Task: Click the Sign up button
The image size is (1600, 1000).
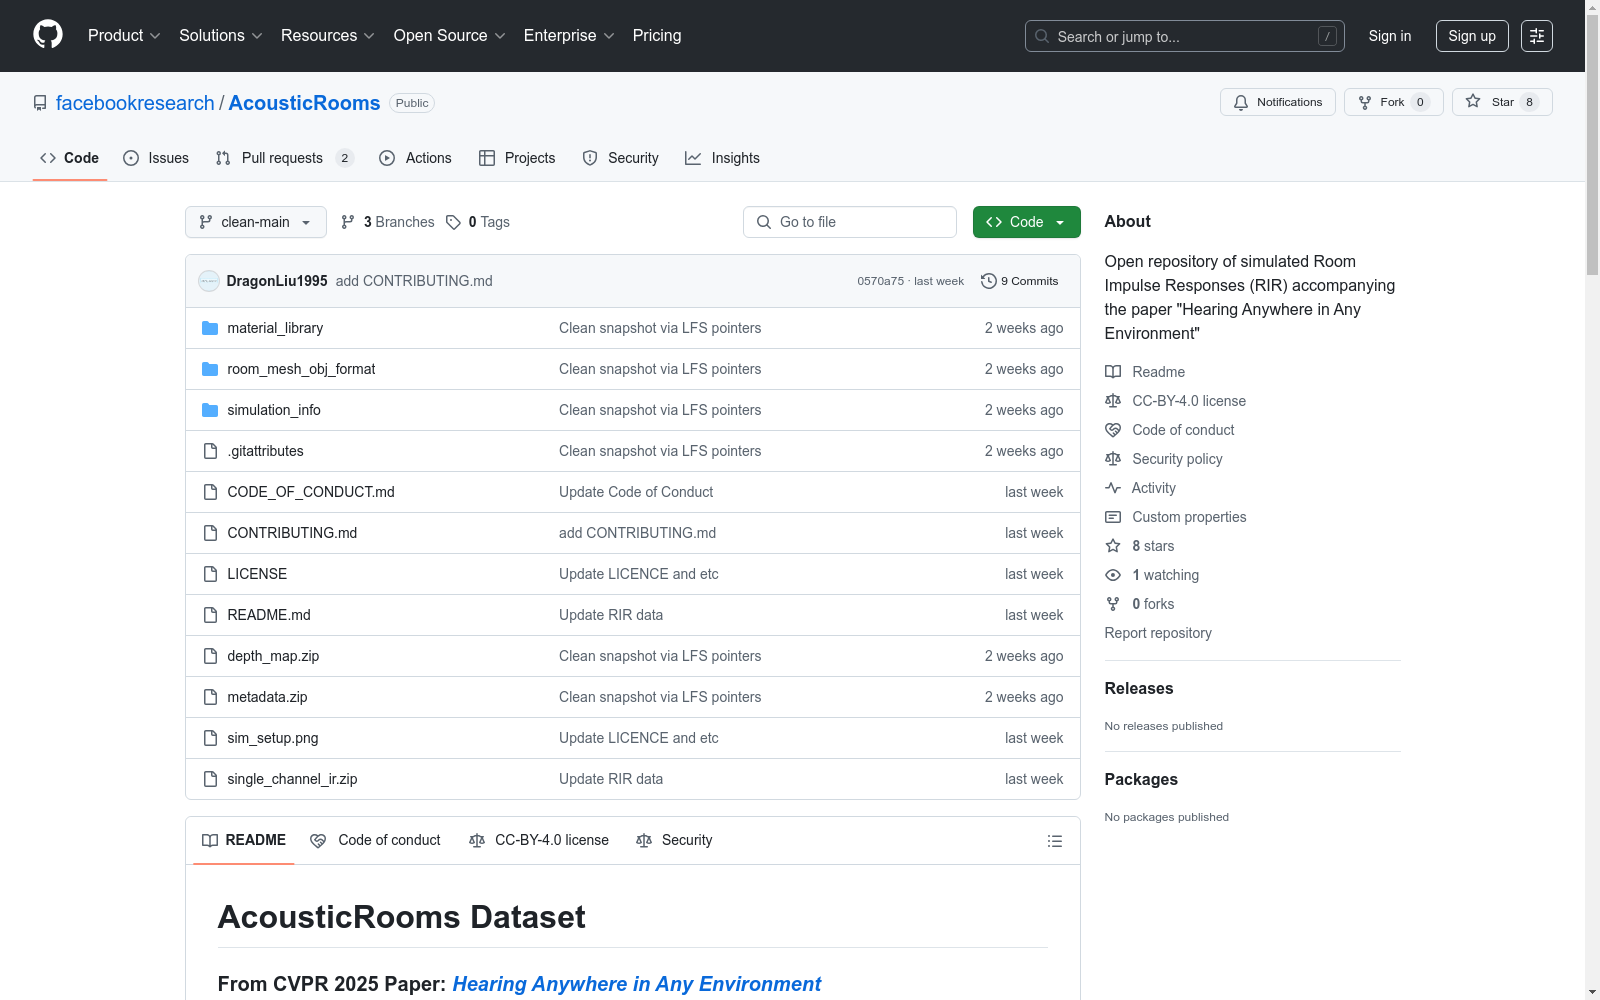Action: (1472, 36)
